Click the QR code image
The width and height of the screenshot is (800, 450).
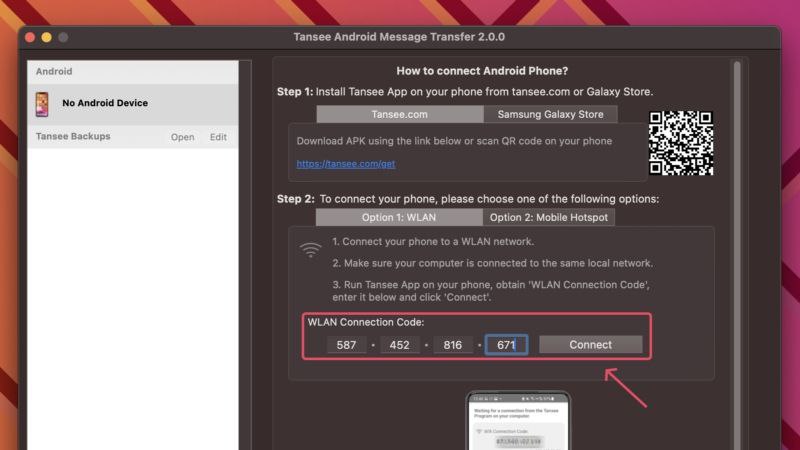pos(681,143)
